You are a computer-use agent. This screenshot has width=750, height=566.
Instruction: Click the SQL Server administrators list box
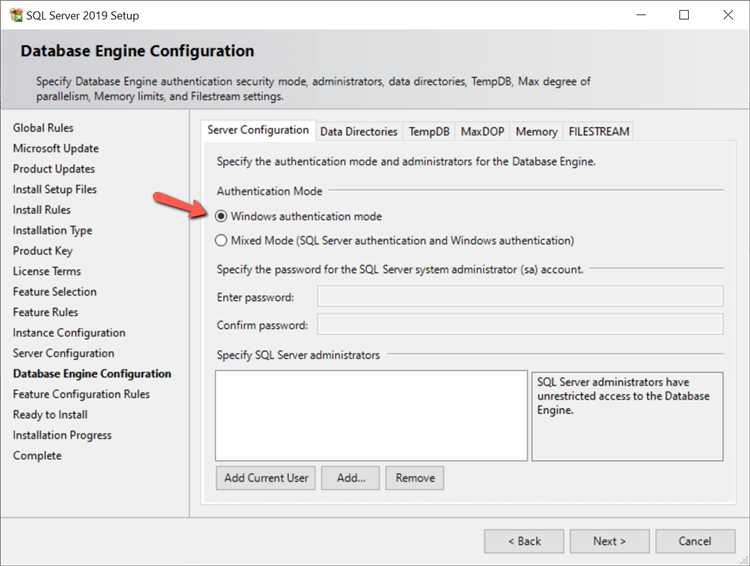tap(371, 415)
